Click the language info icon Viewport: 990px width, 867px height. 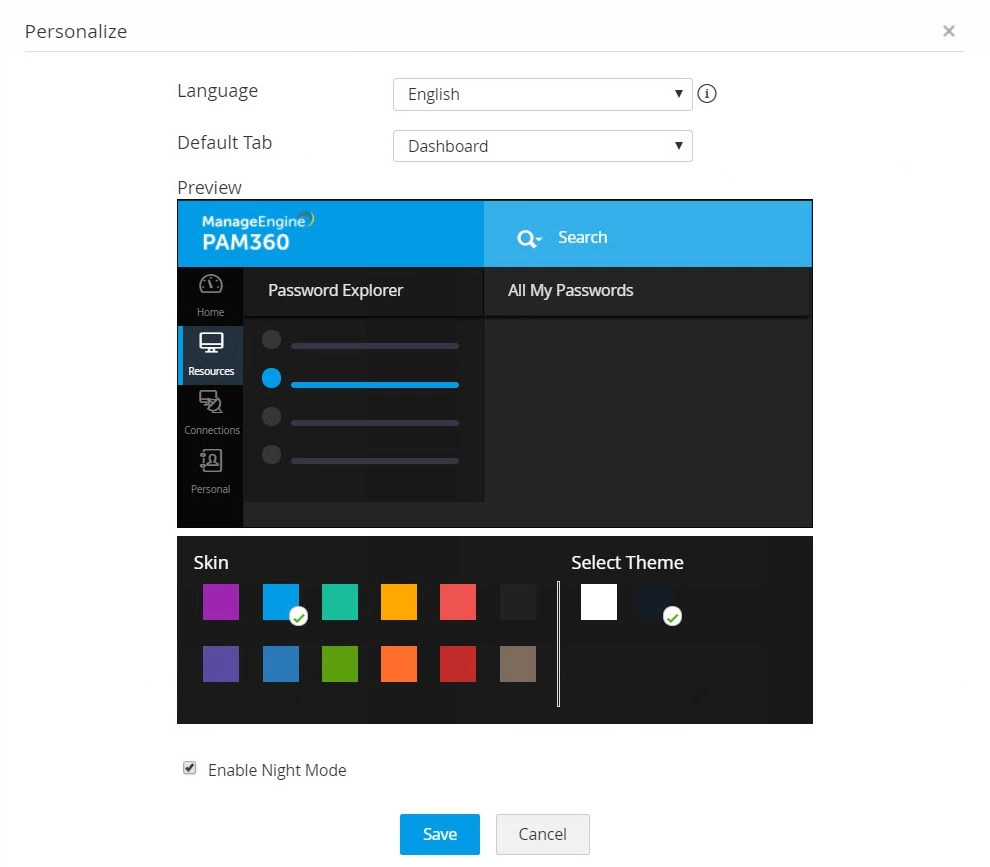click(707, 94)
